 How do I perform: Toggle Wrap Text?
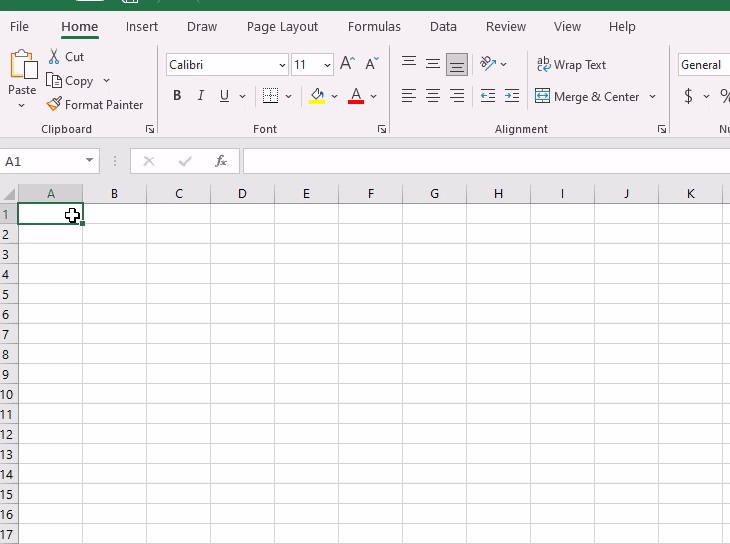571,64
